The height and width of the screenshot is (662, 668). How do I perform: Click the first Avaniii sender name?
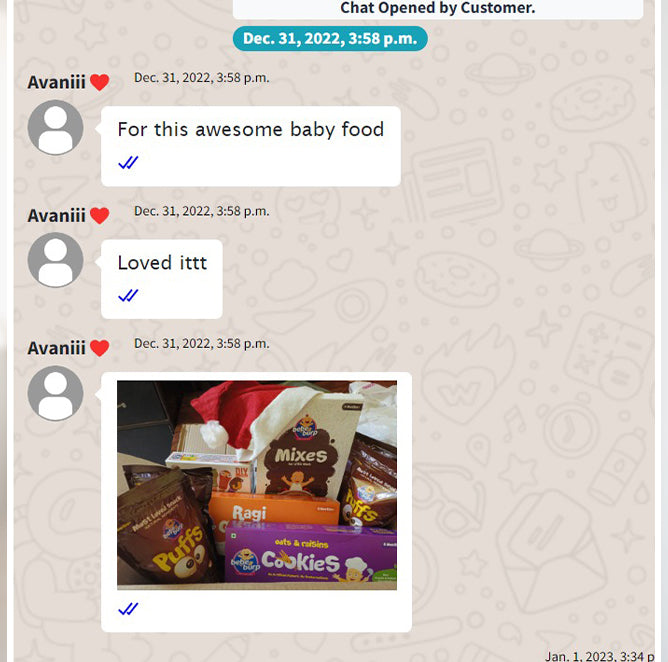coord(57,82)
